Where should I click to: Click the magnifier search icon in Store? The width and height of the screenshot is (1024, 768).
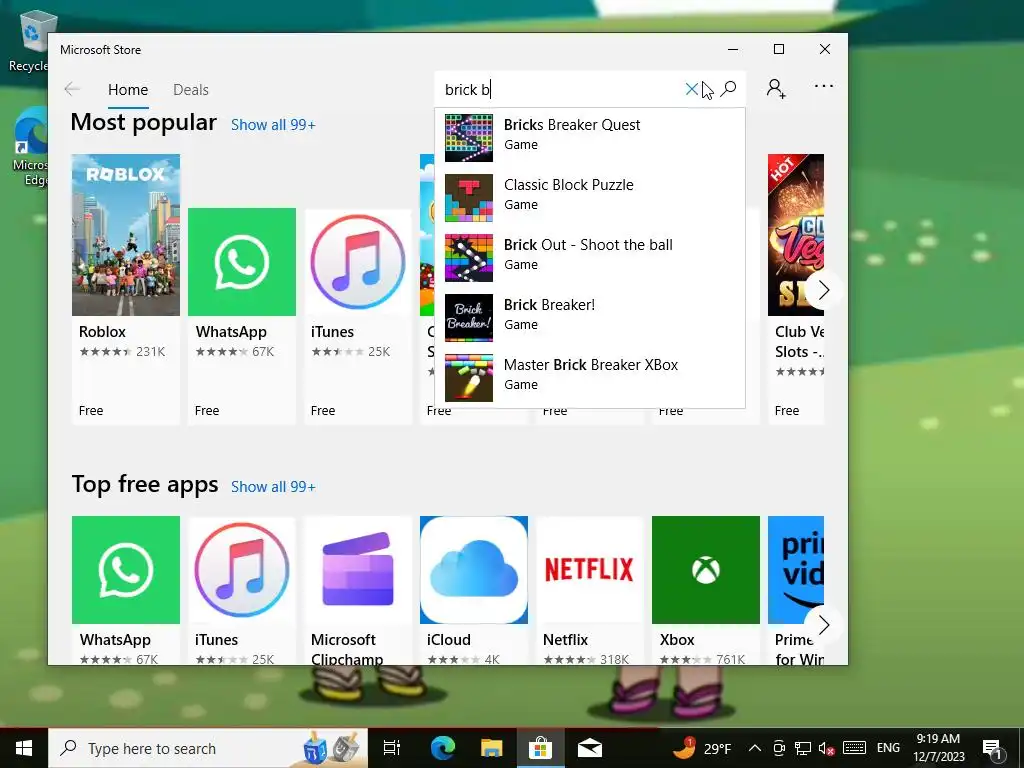(729, 89)
